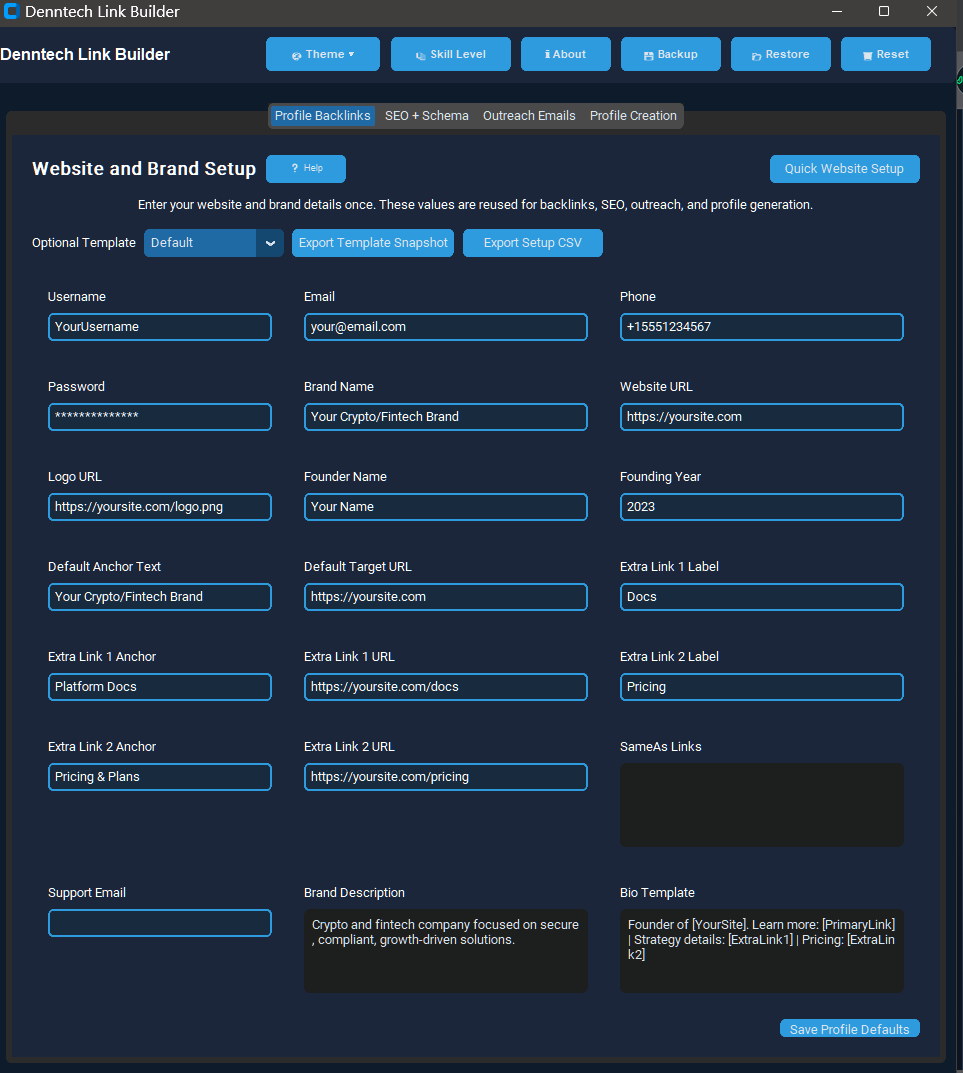Click the SameAs Links text area

761,804
